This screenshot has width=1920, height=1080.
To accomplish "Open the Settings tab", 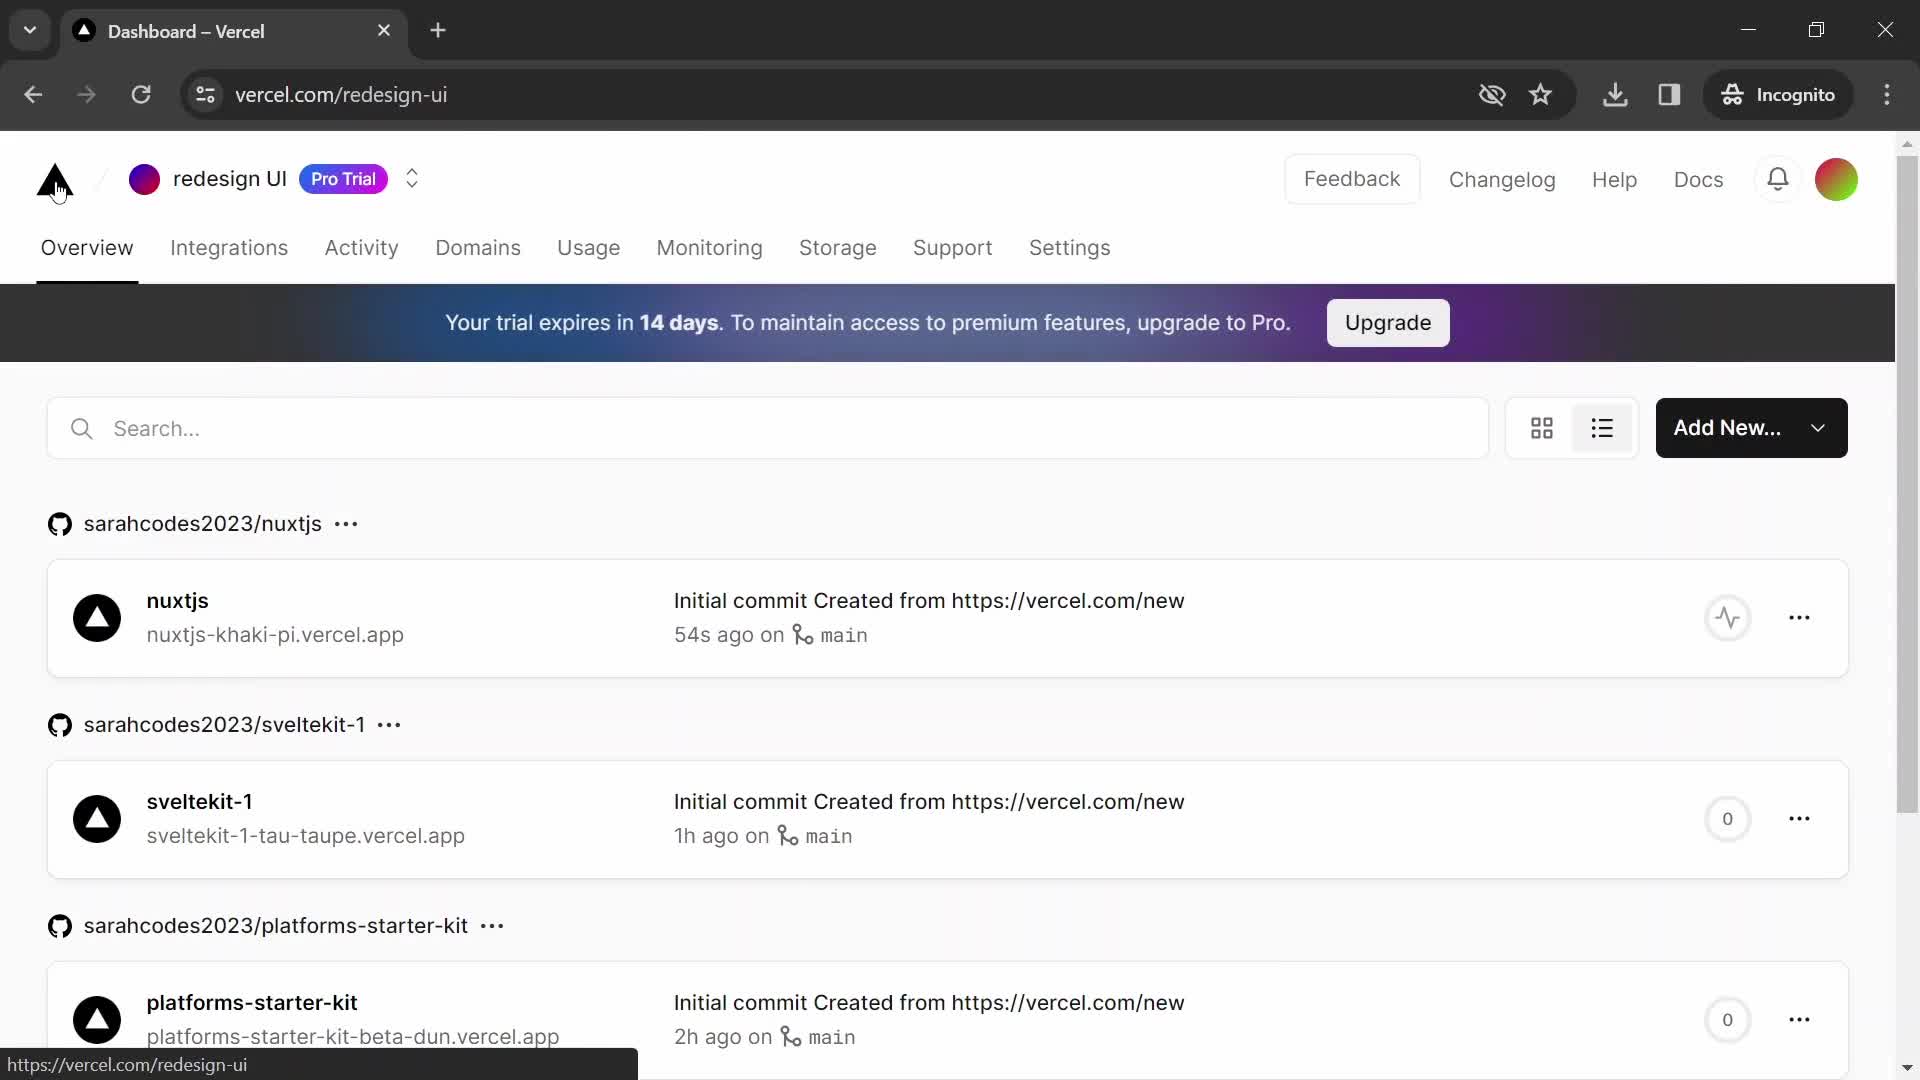I will tap(1069, 248).
